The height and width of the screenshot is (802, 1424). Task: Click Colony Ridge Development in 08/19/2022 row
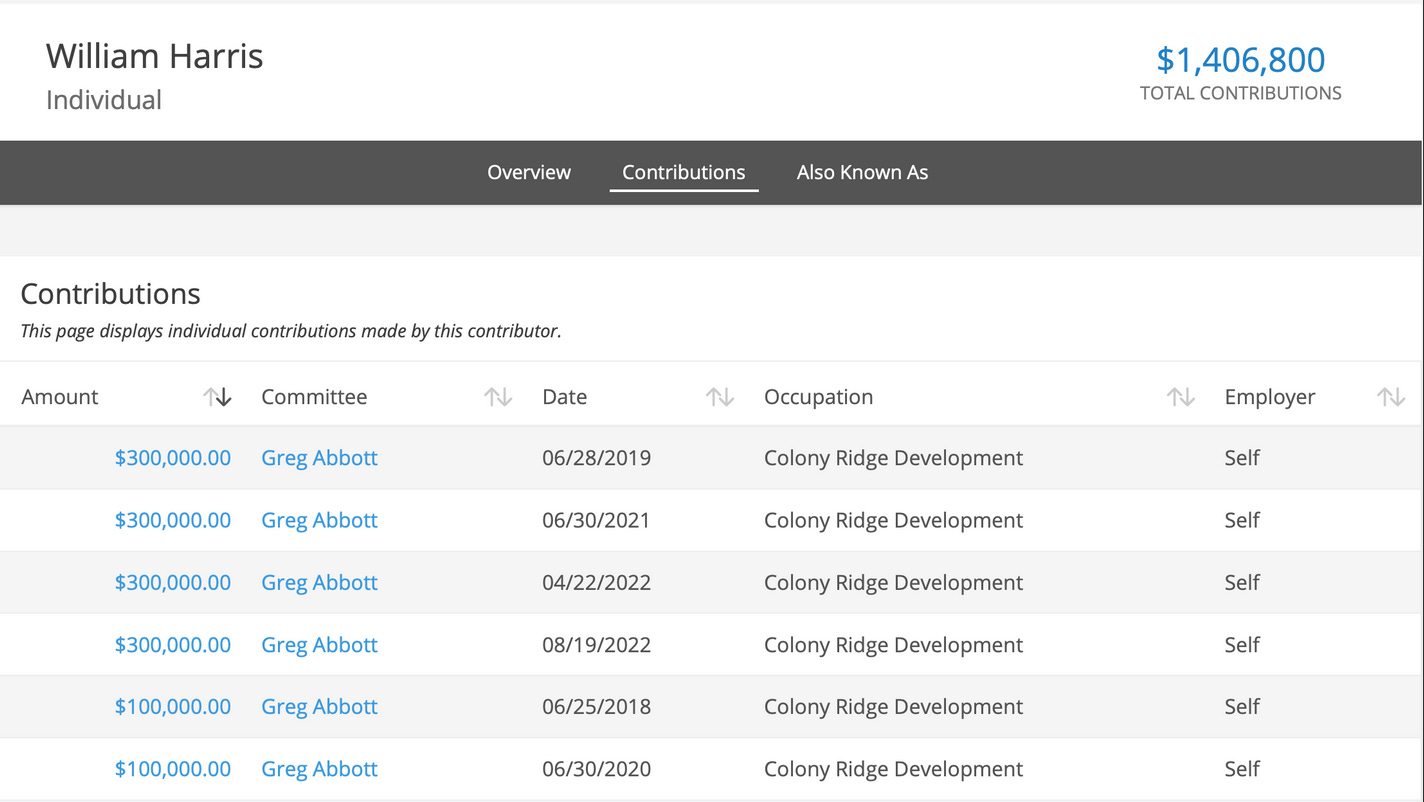click(x=894, y=645)
